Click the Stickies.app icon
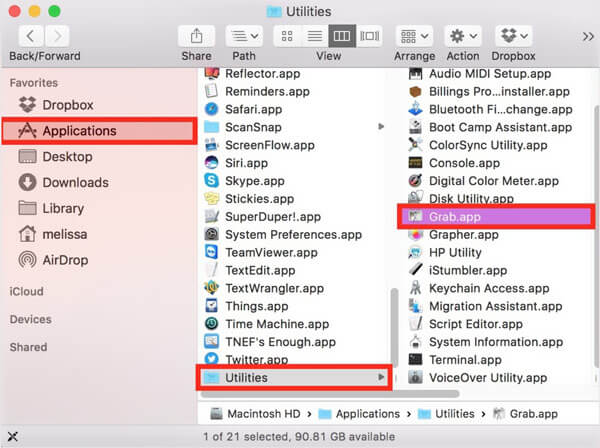 coord(212,199)
